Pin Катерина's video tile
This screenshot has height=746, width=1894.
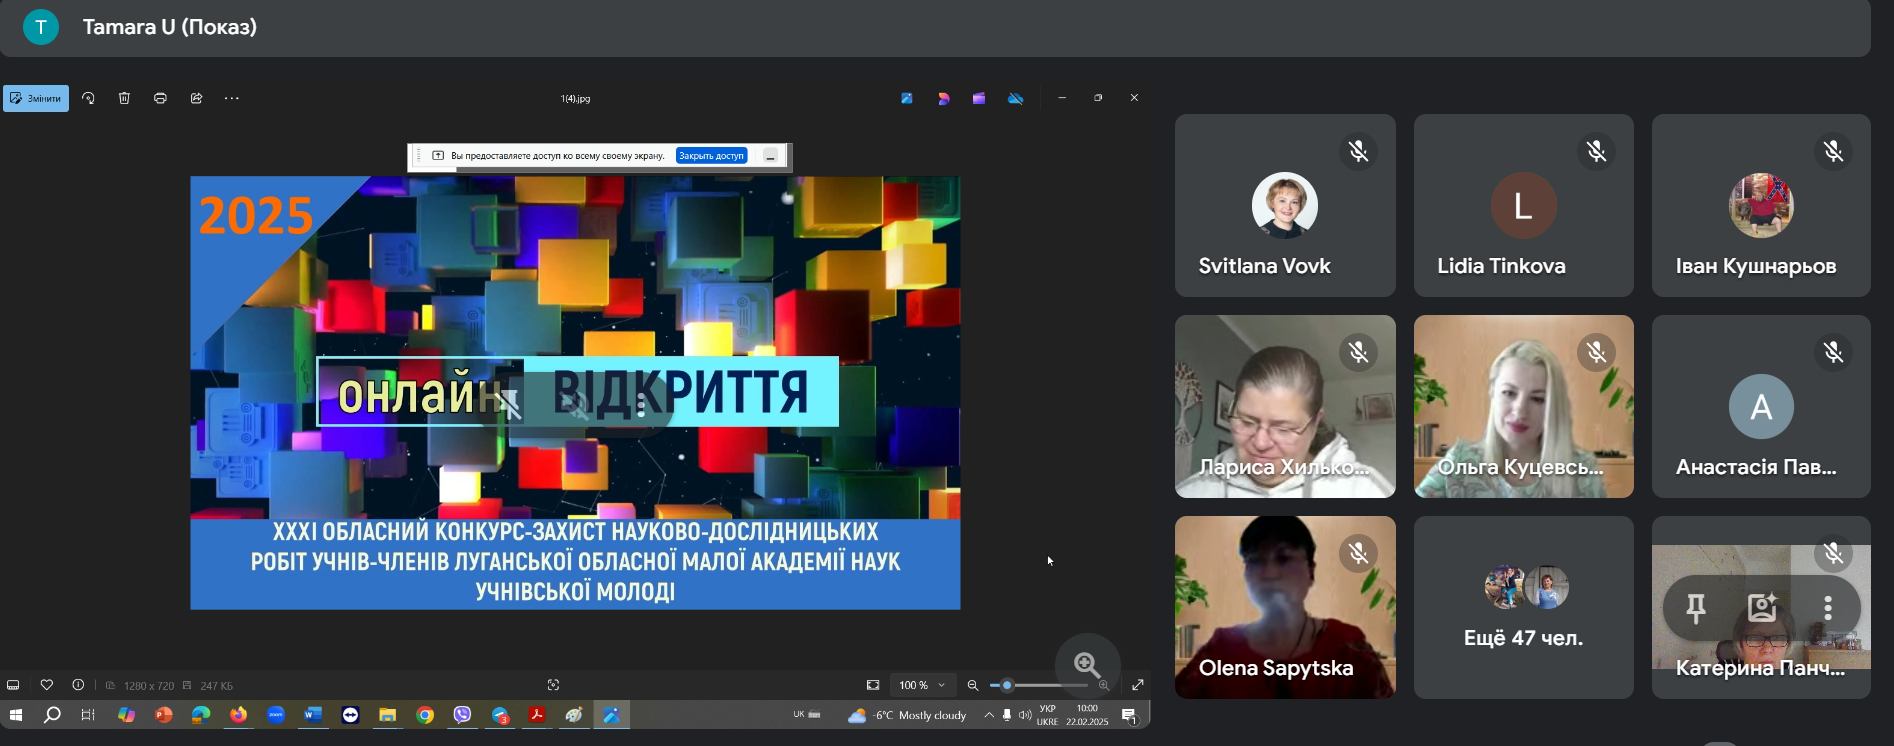tap(1696, 608)
